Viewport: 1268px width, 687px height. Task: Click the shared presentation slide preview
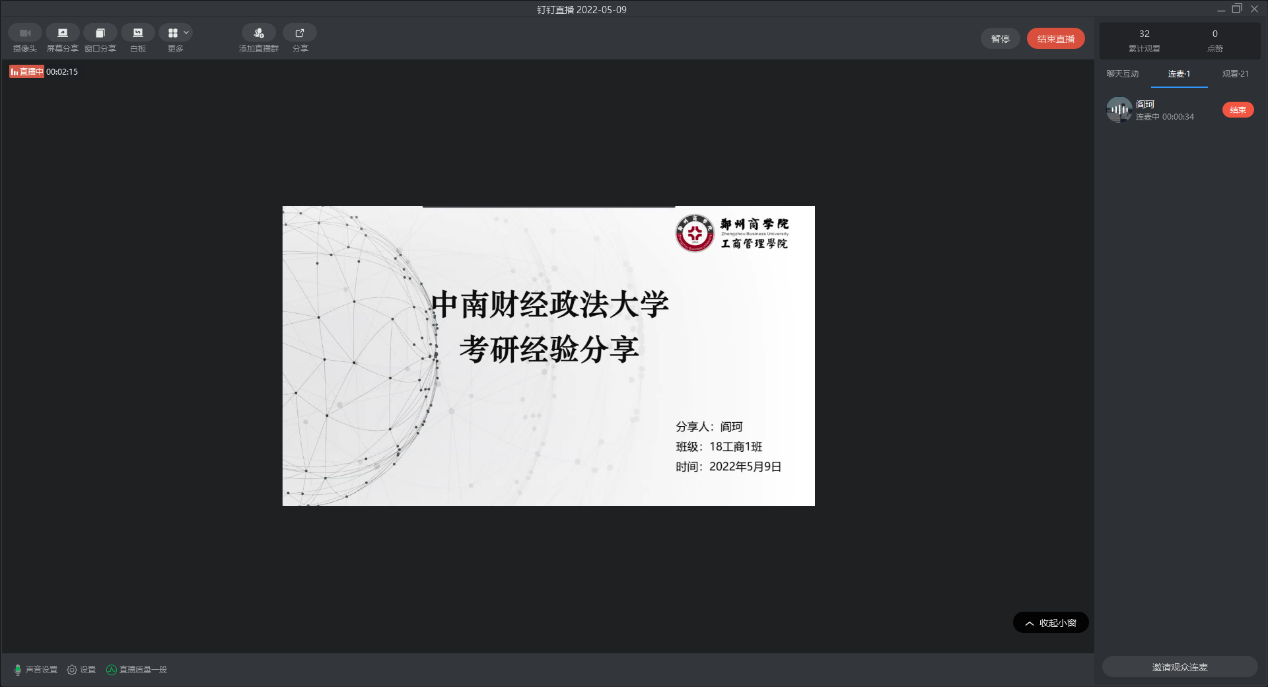click(x=548, y=356)
